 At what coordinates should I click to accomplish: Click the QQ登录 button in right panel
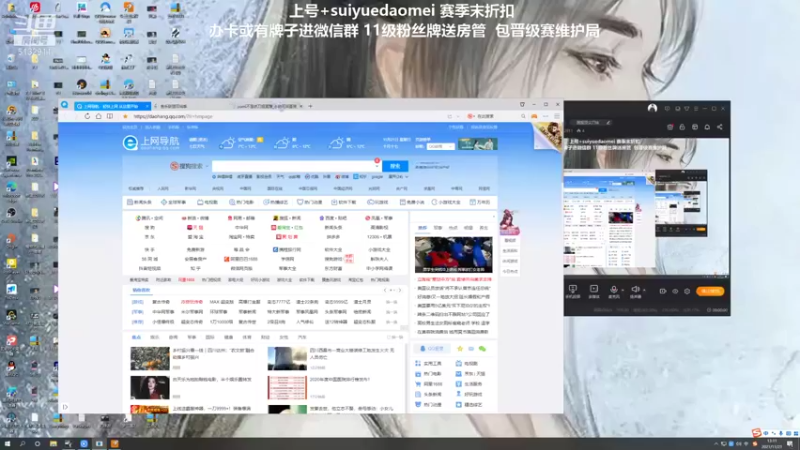[432, 348]
